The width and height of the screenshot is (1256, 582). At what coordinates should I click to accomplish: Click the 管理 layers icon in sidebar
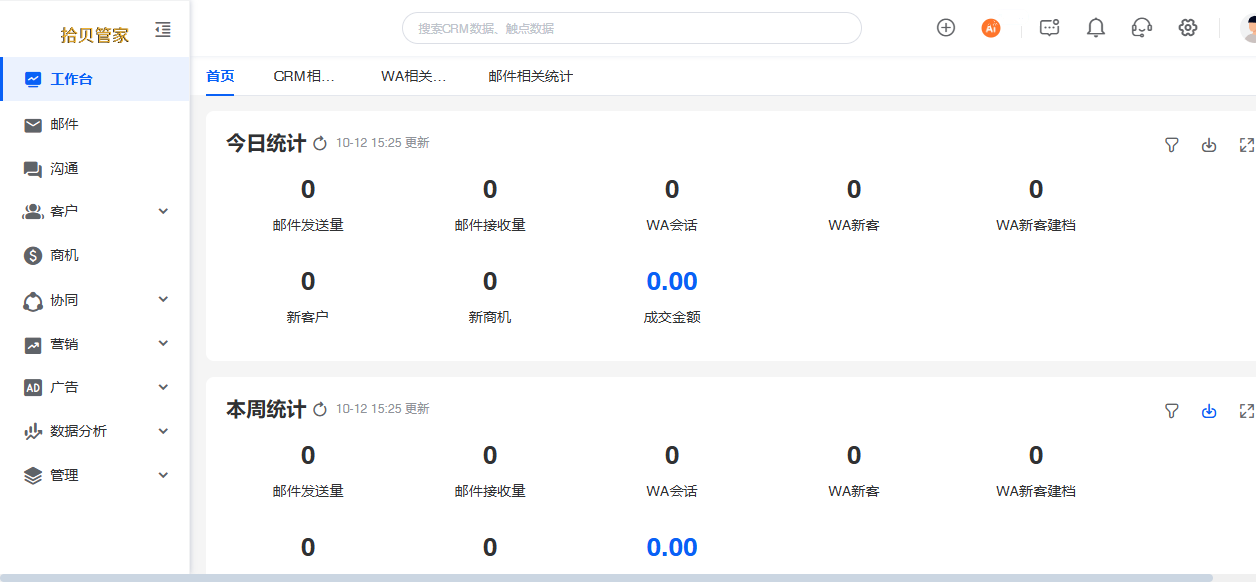pos(33,476)
